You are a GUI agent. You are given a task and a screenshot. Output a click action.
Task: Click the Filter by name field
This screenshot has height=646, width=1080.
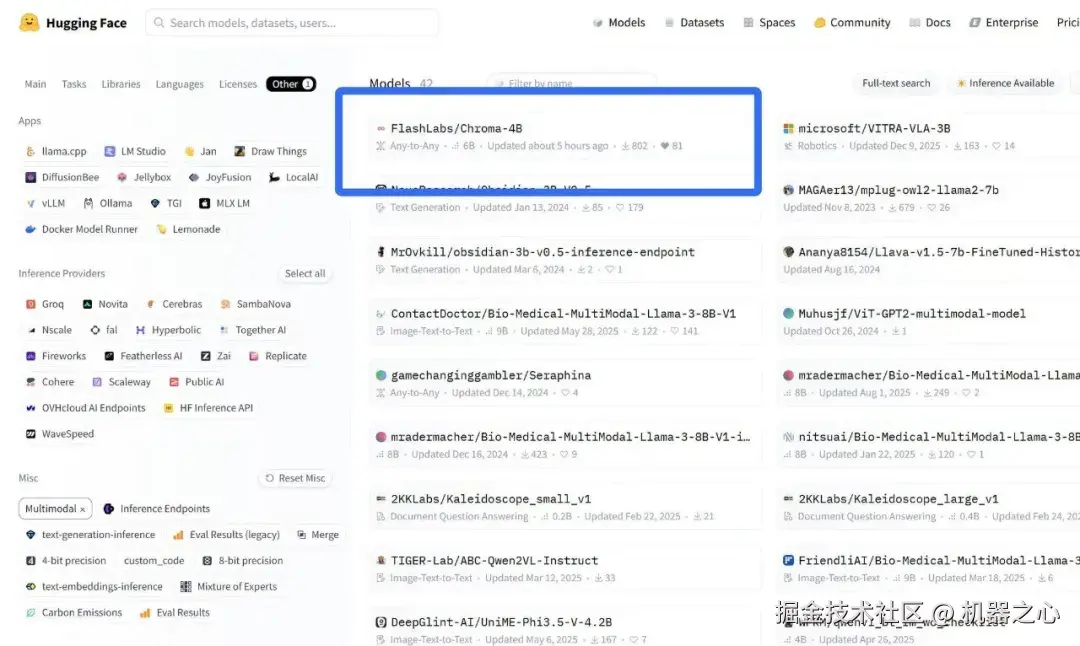click(x=572, y=83)
